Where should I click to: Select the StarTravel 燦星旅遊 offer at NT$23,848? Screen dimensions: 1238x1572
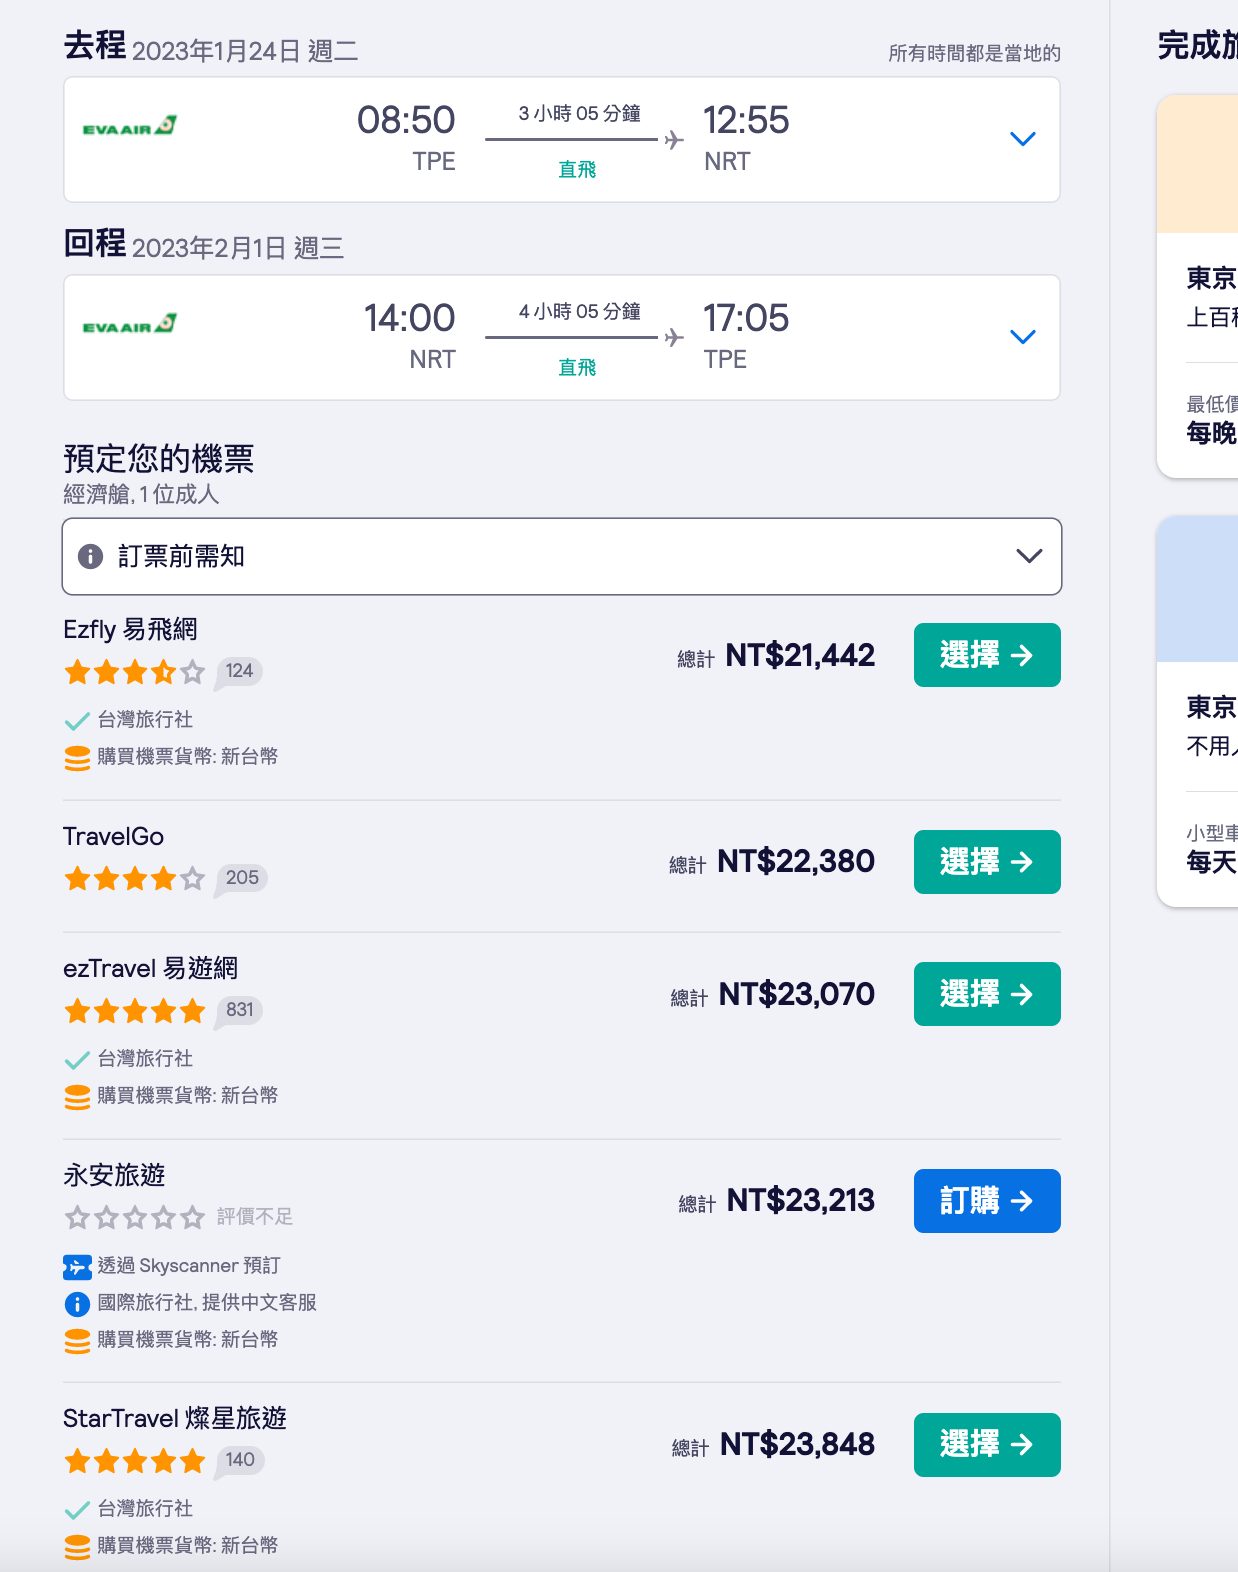(x=987, y=1445)
